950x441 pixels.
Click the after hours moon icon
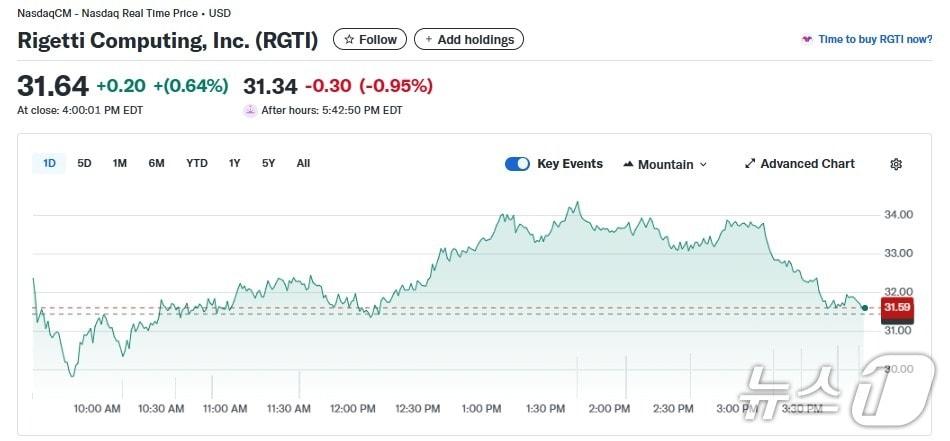coord(250,110)
